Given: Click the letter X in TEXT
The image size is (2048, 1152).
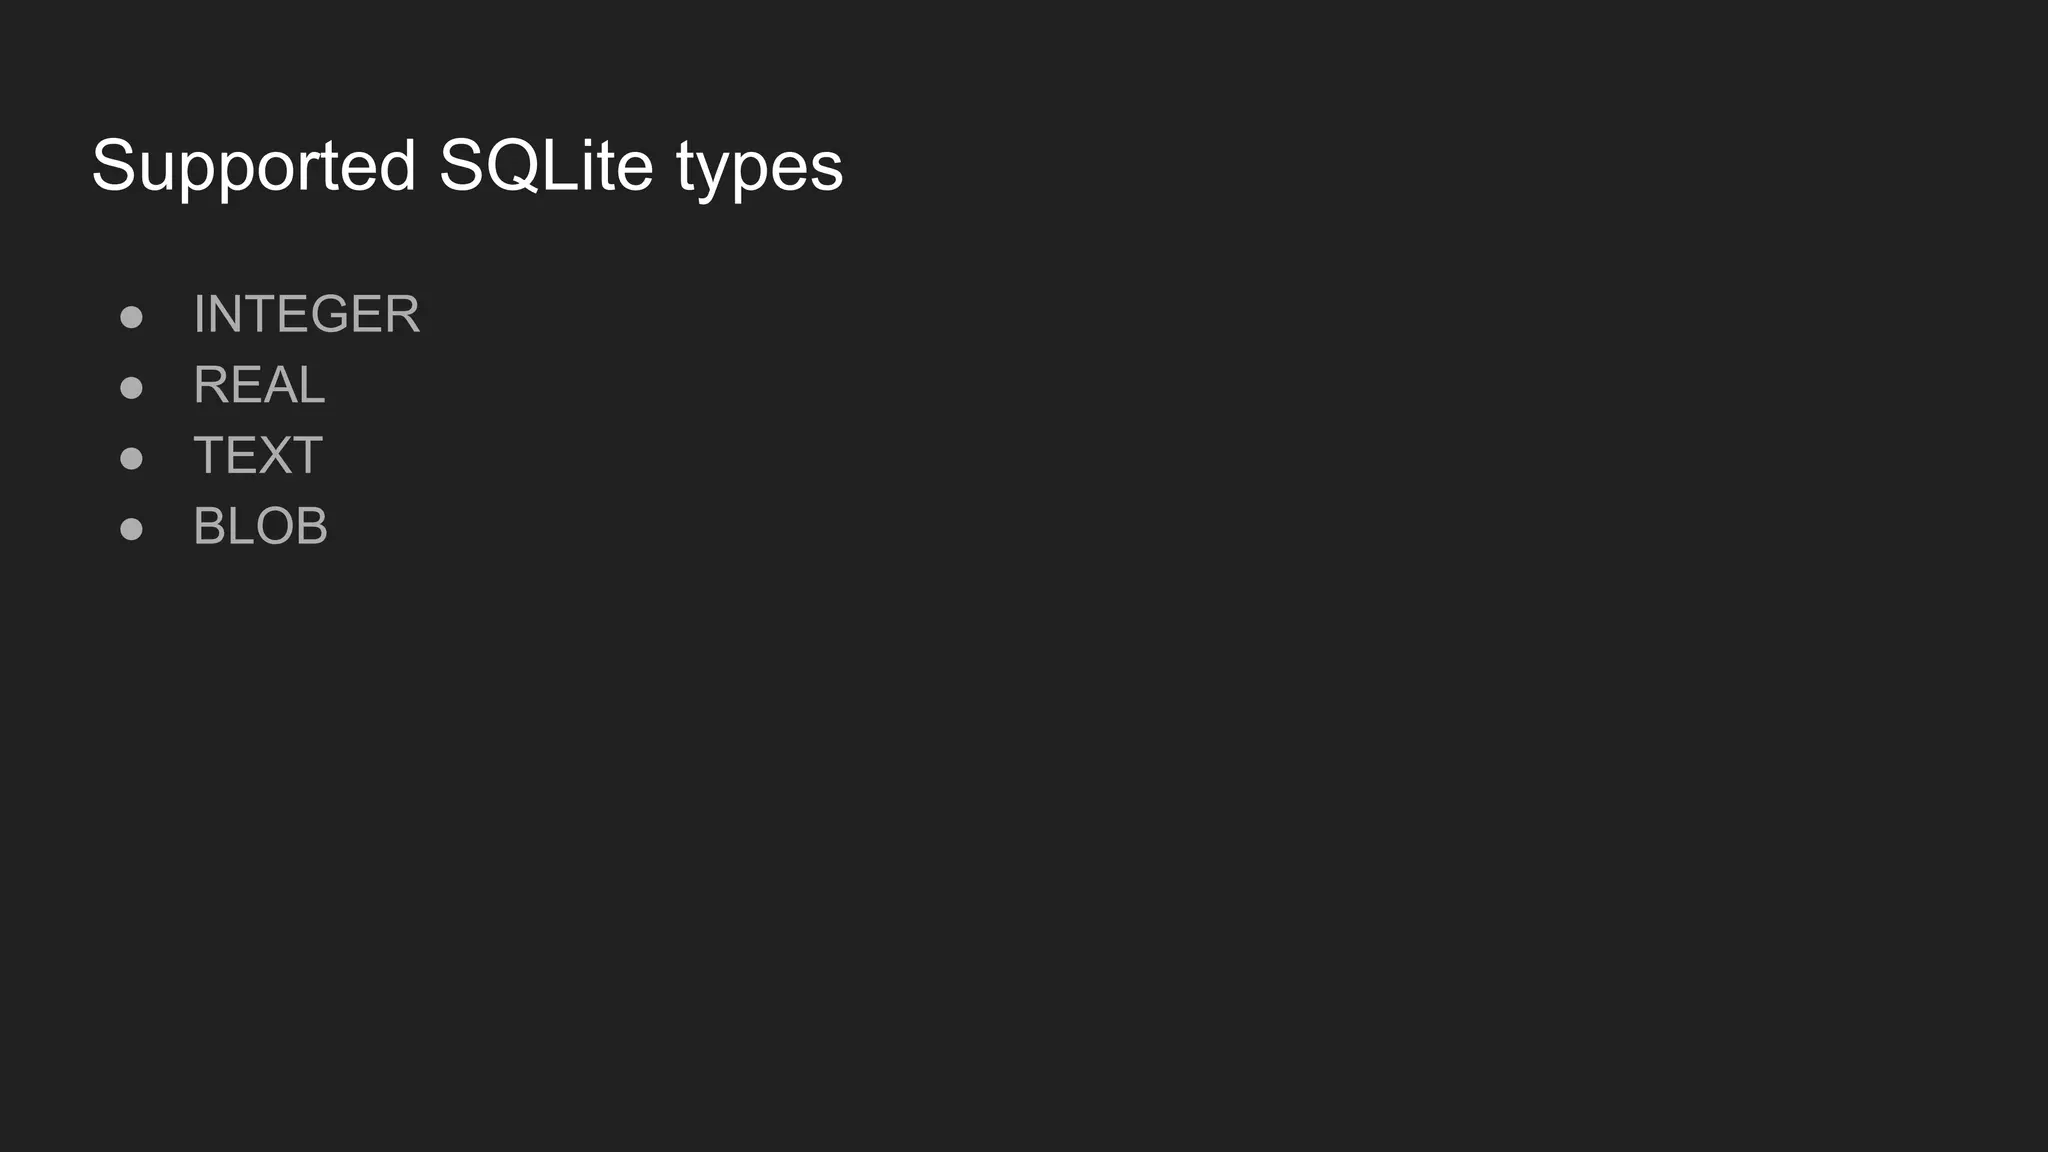Looking at the screenshot, I should pos(277,456).
